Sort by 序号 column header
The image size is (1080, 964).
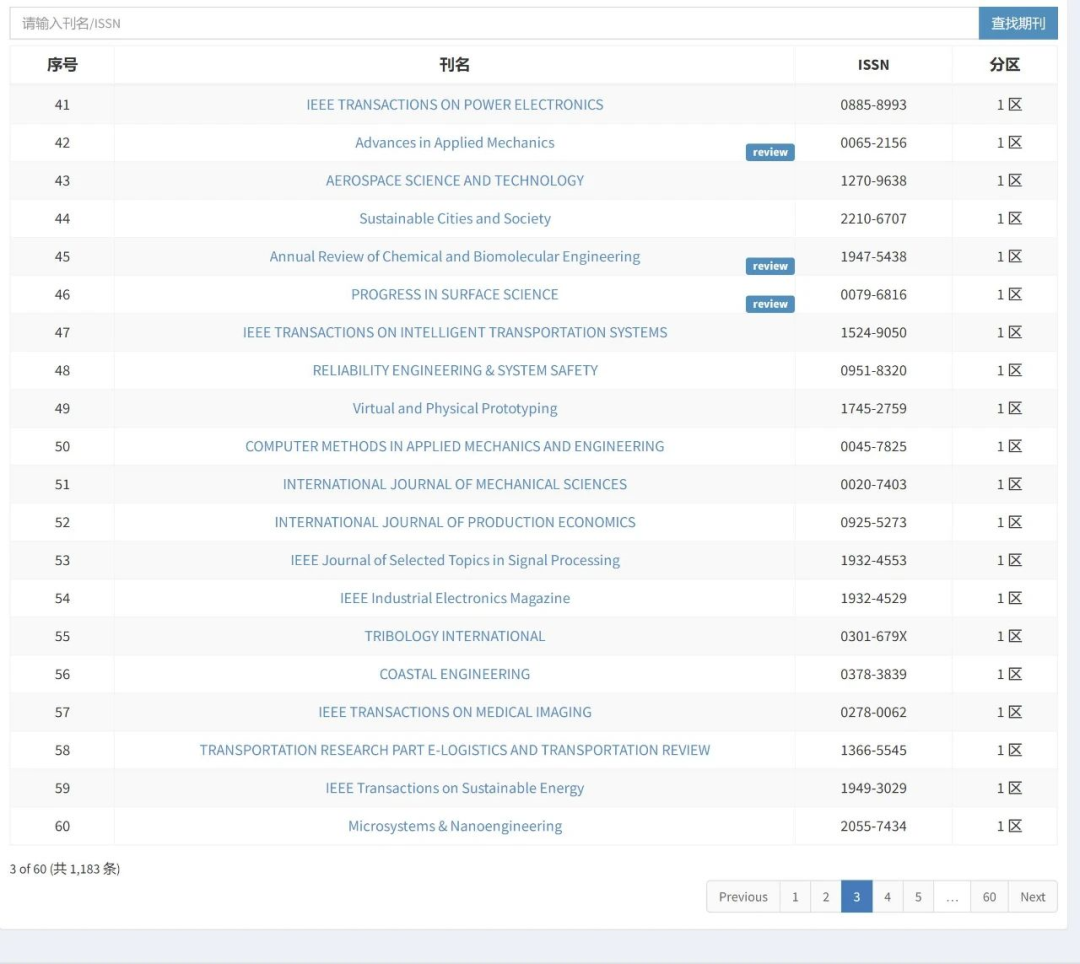(62, 65)
